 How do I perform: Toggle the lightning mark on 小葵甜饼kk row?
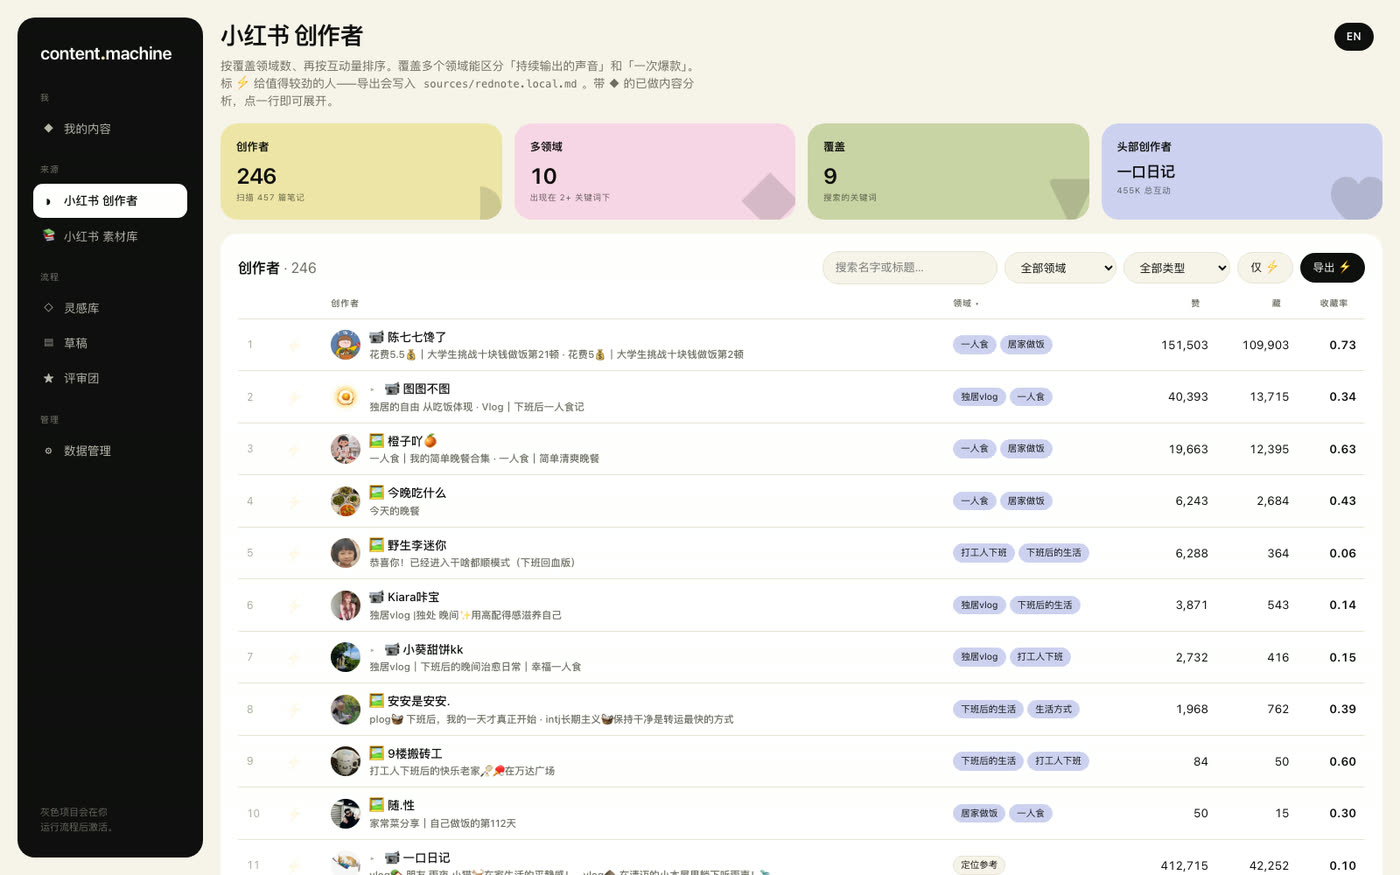[294, 657]
